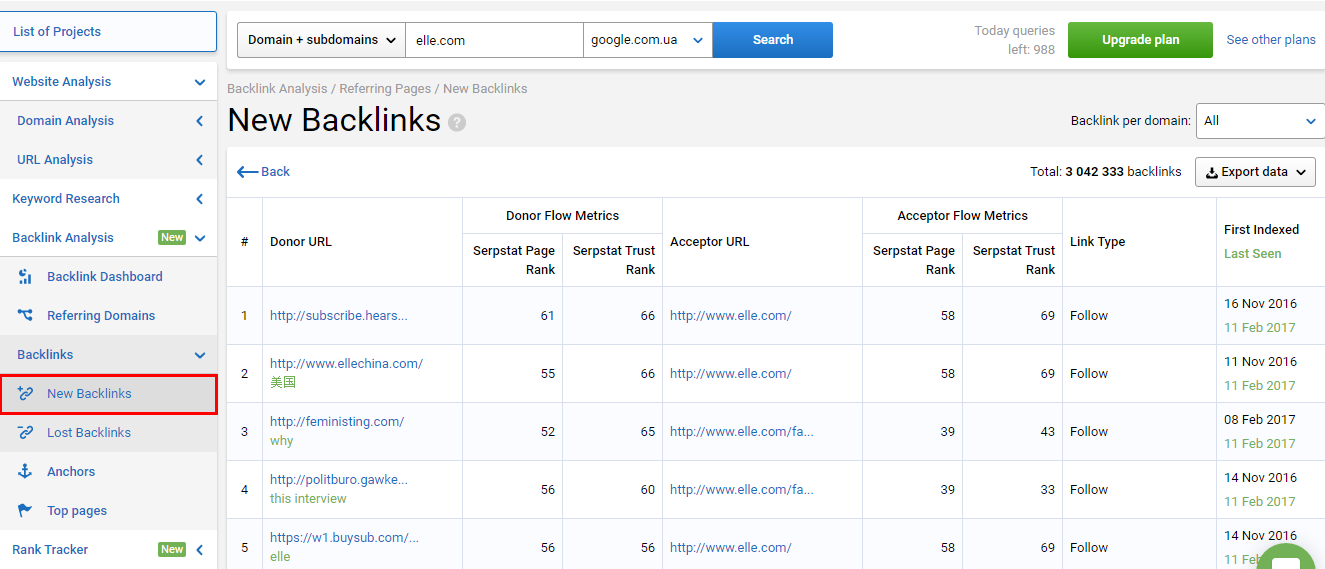
Task: Open the Domain + subdomains dropdown
Action: point(321,40)
